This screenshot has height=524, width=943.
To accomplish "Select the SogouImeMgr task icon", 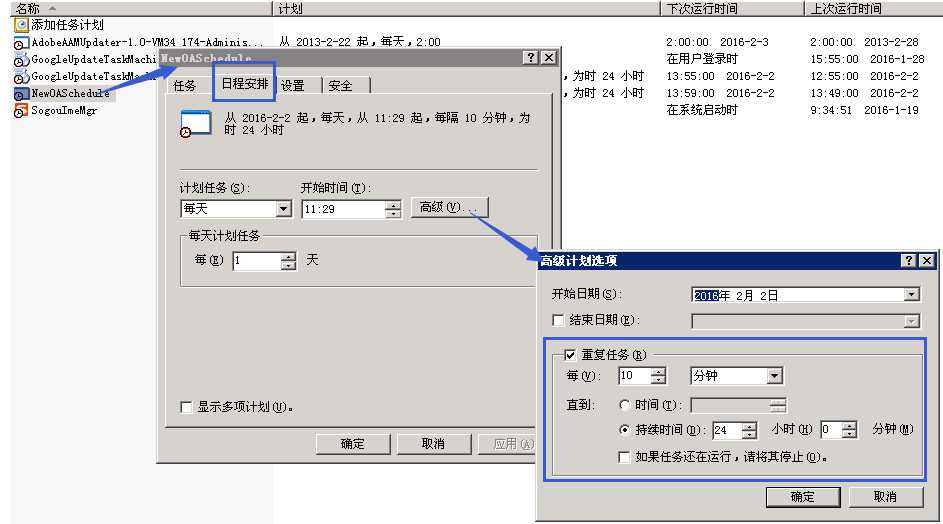I will click(x=21, y=111).
